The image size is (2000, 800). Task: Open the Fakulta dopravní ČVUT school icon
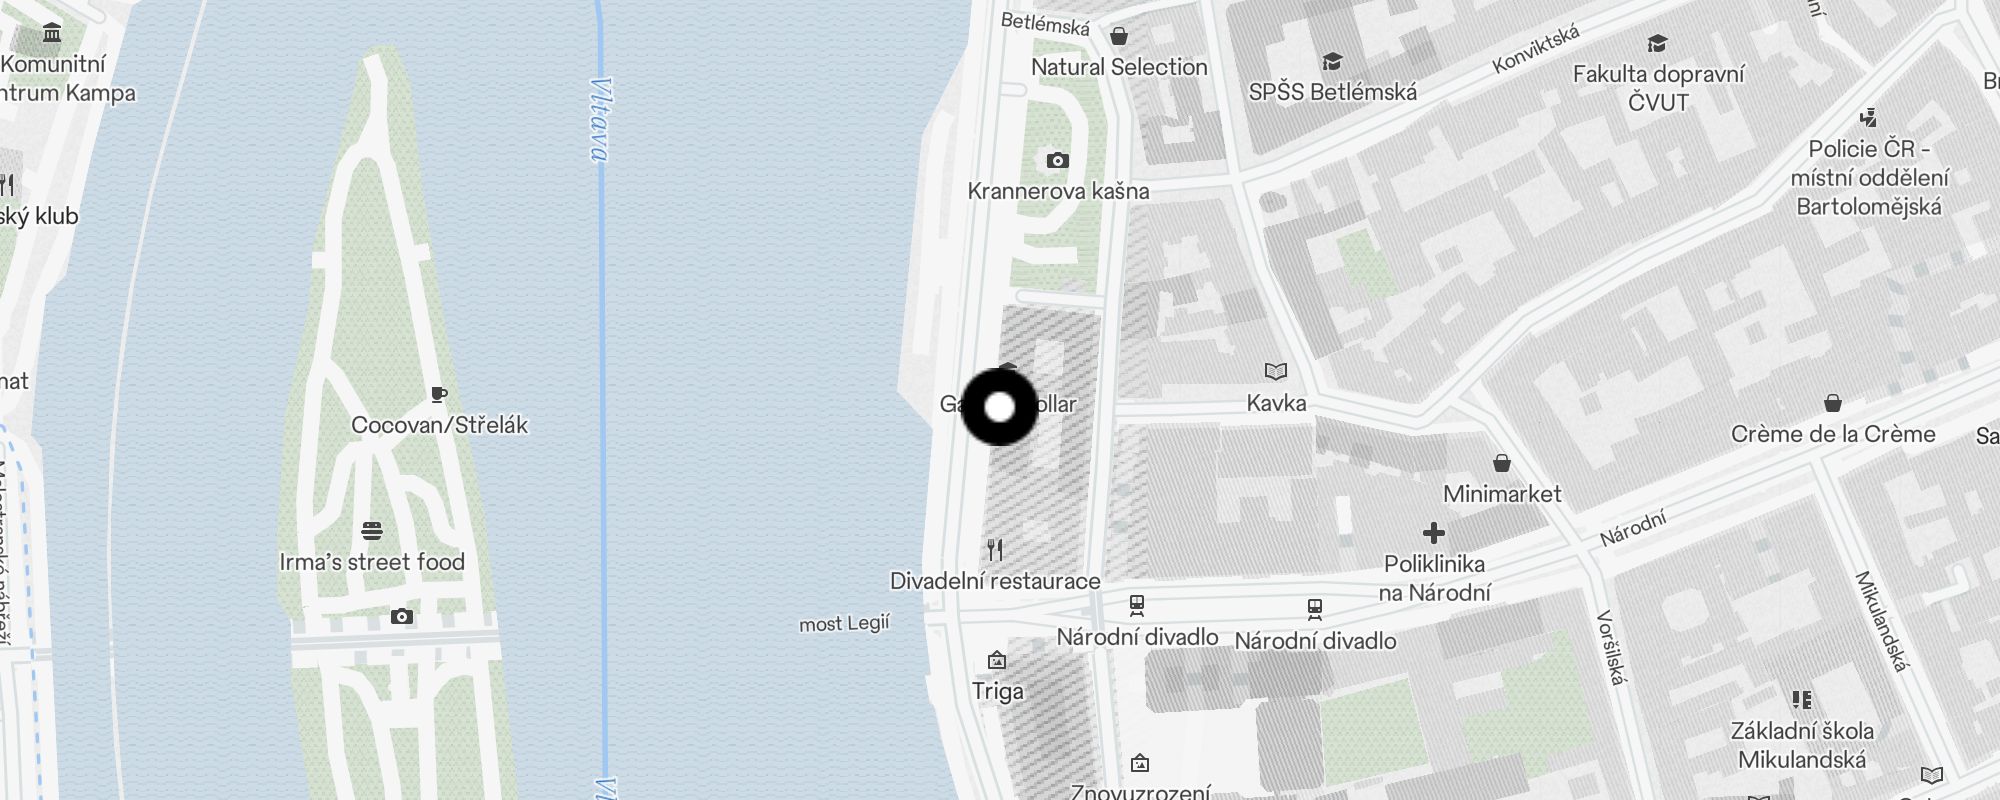[1657, 43]
